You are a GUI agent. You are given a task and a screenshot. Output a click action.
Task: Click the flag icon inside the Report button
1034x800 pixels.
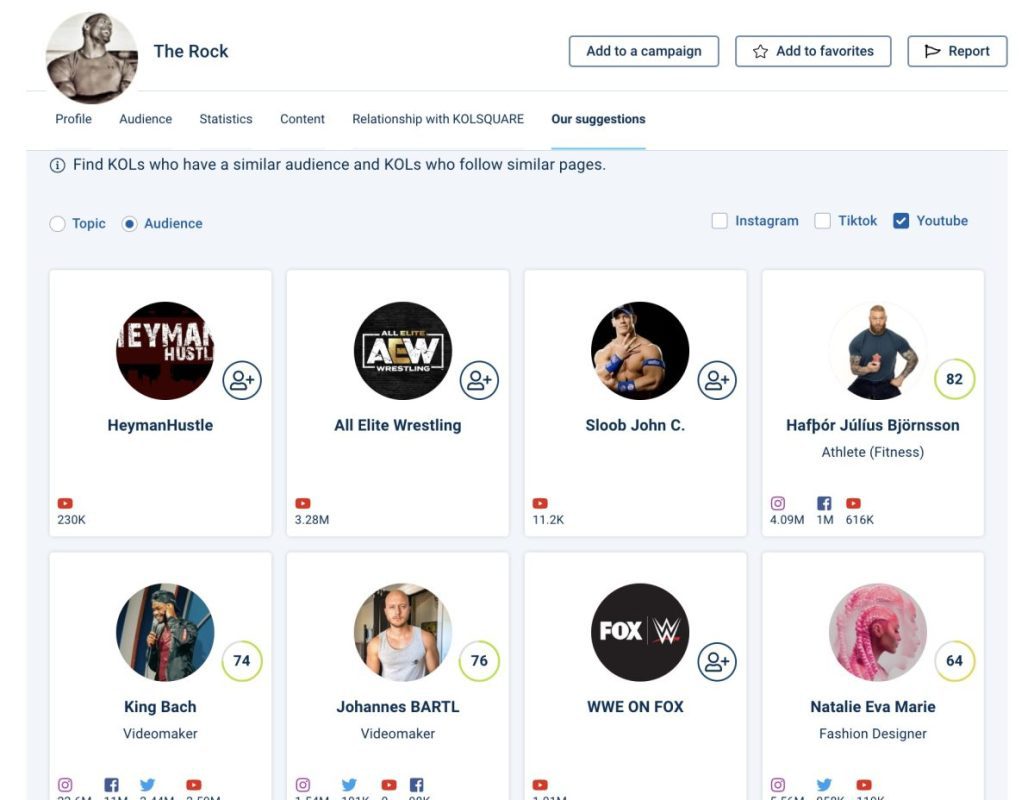934,50
